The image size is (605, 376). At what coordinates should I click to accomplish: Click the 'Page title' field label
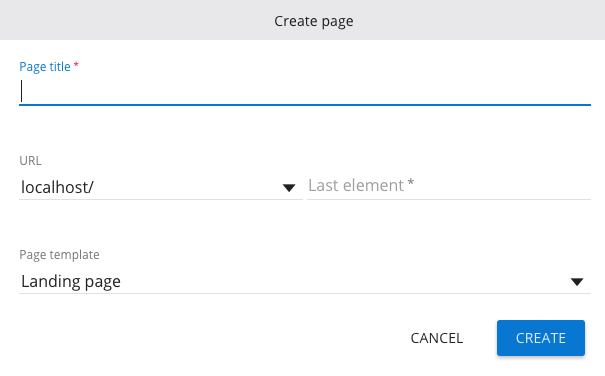tap(45, 67)
